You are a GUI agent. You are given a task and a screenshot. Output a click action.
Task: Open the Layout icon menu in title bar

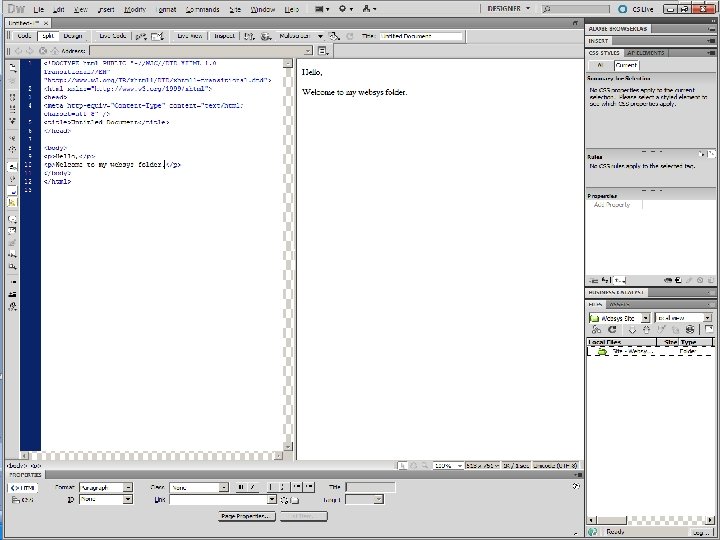coord(322,9)
